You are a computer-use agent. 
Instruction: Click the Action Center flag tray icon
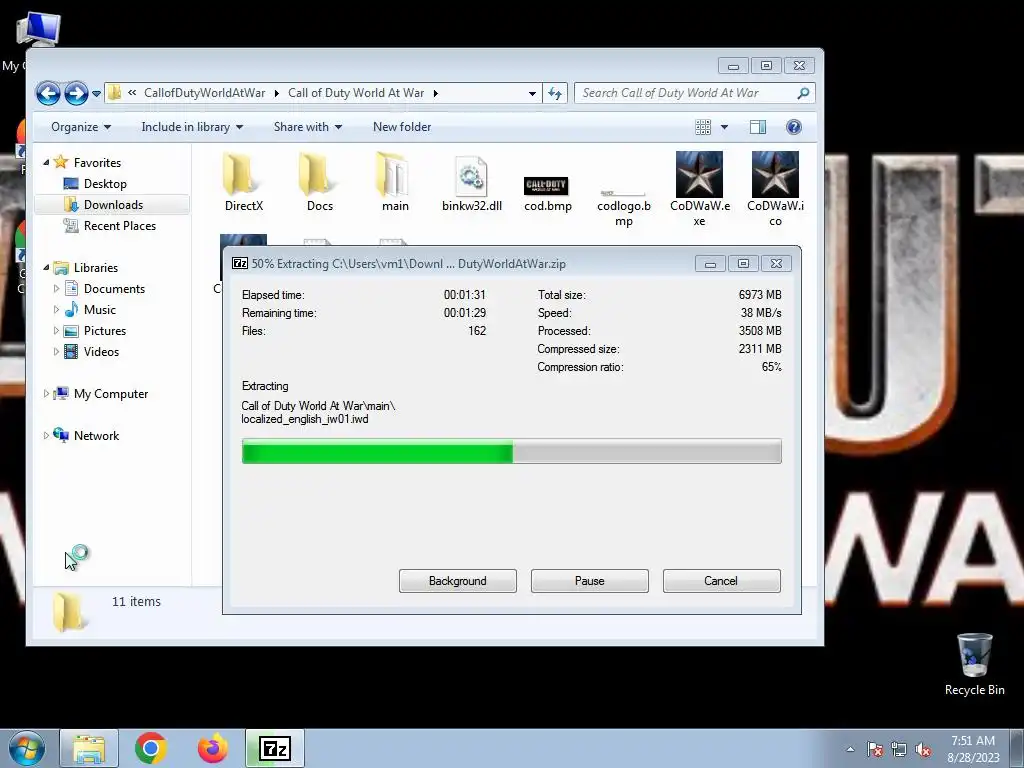point(874,749)
